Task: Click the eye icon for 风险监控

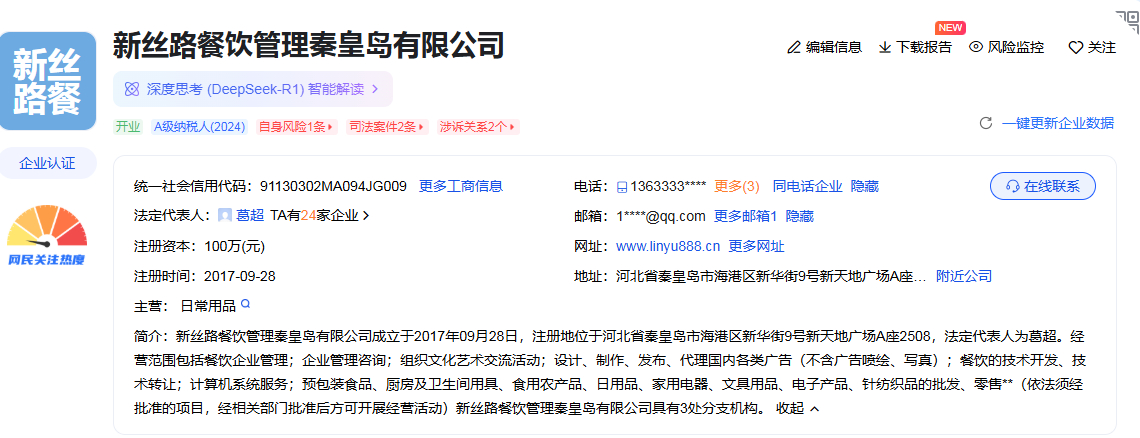Action: point(976,47)
